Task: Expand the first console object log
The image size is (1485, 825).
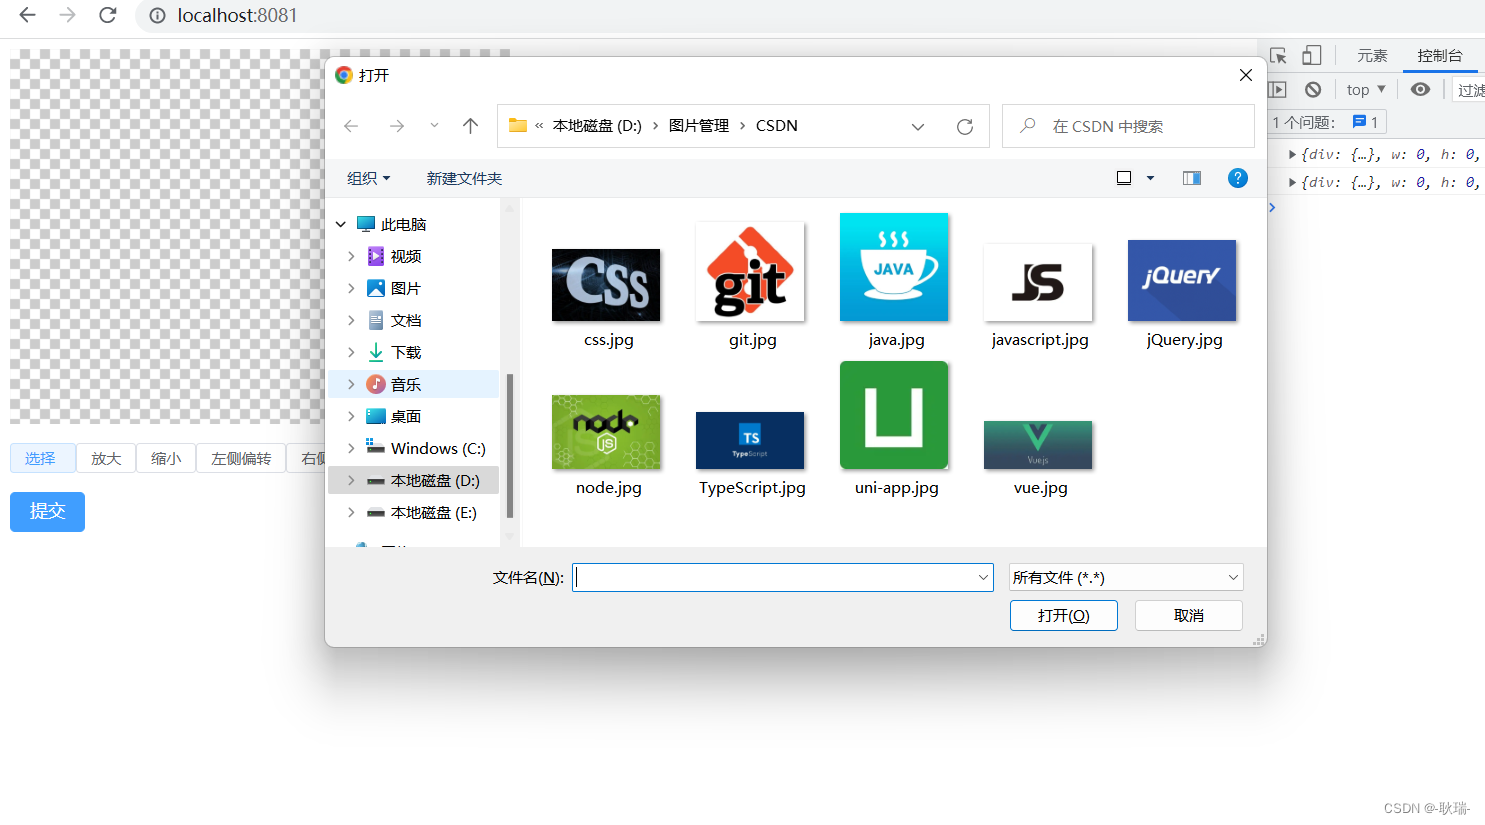Action: tap(1292, 155)
